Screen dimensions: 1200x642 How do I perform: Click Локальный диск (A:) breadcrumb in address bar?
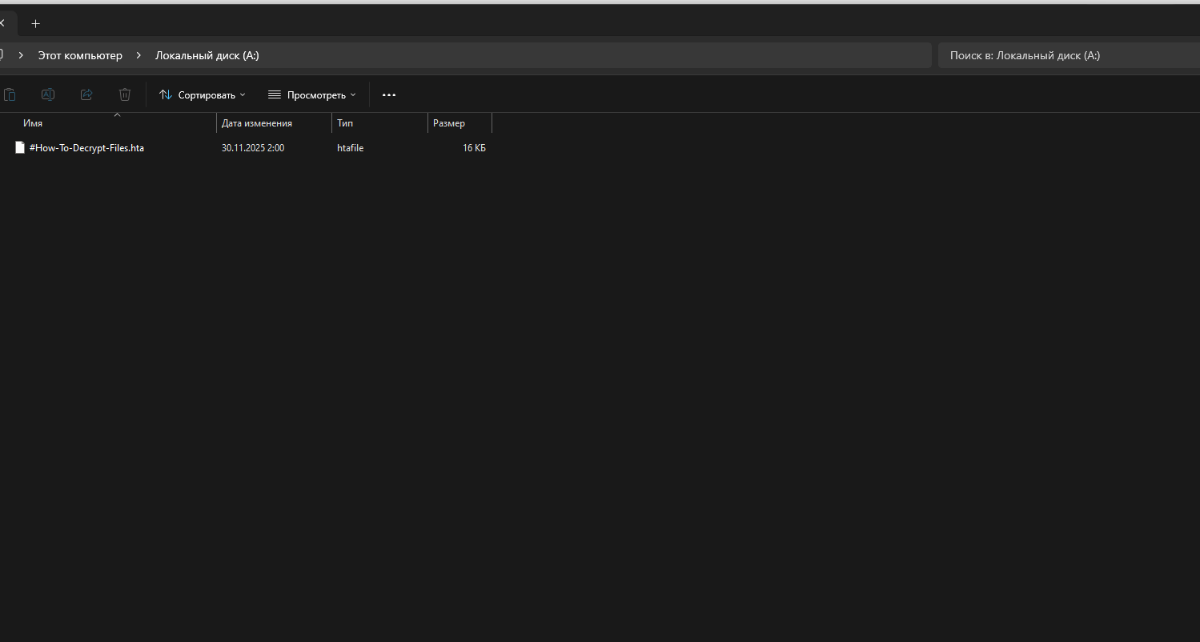pos(207,56)
